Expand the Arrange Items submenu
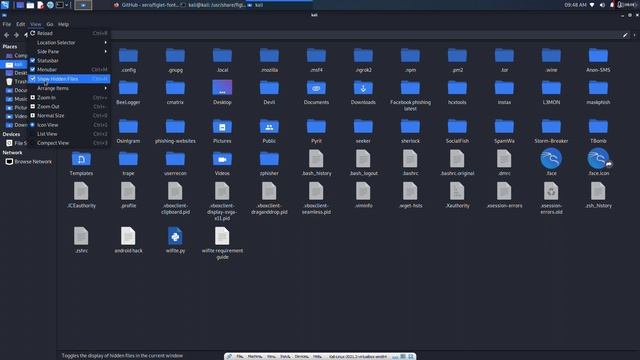The height and width of the screenshot is (360, 640). point(69,88)
